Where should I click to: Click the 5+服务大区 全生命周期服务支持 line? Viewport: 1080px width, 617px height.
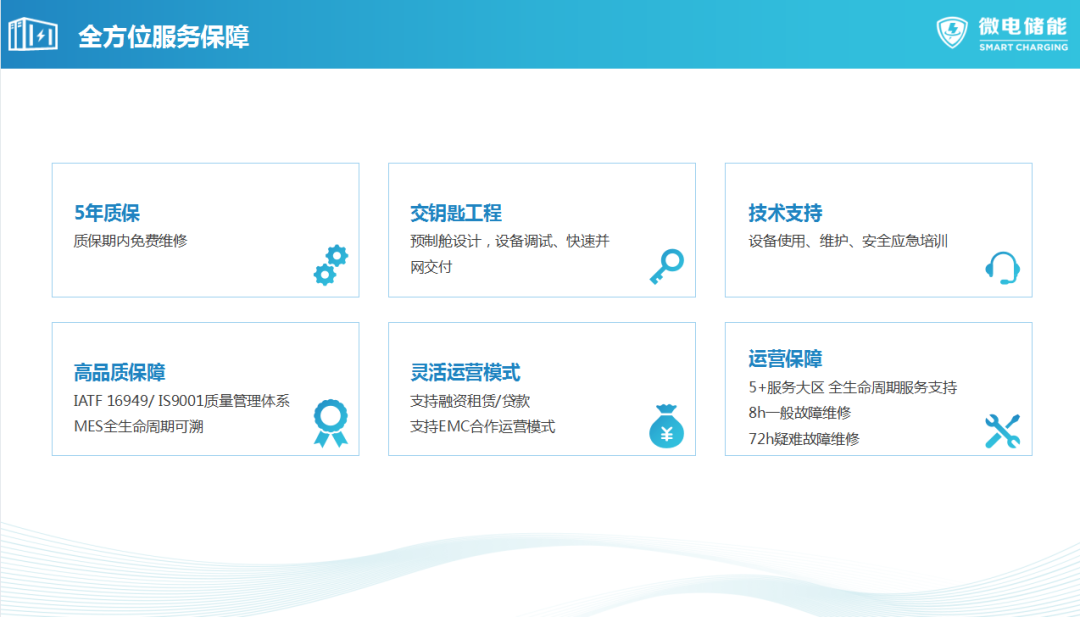853,387
